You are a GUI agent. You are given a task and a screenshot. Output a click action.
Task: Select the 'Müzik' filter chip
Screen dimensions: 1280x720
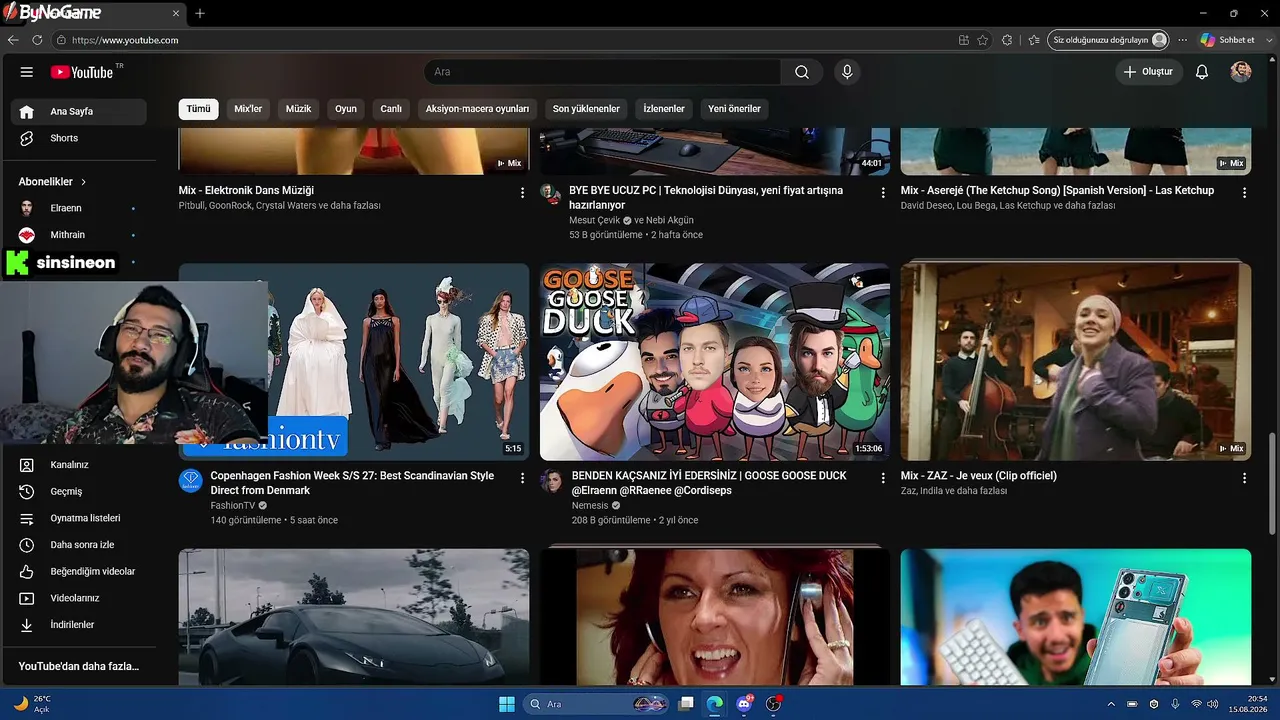coord(299,109)
